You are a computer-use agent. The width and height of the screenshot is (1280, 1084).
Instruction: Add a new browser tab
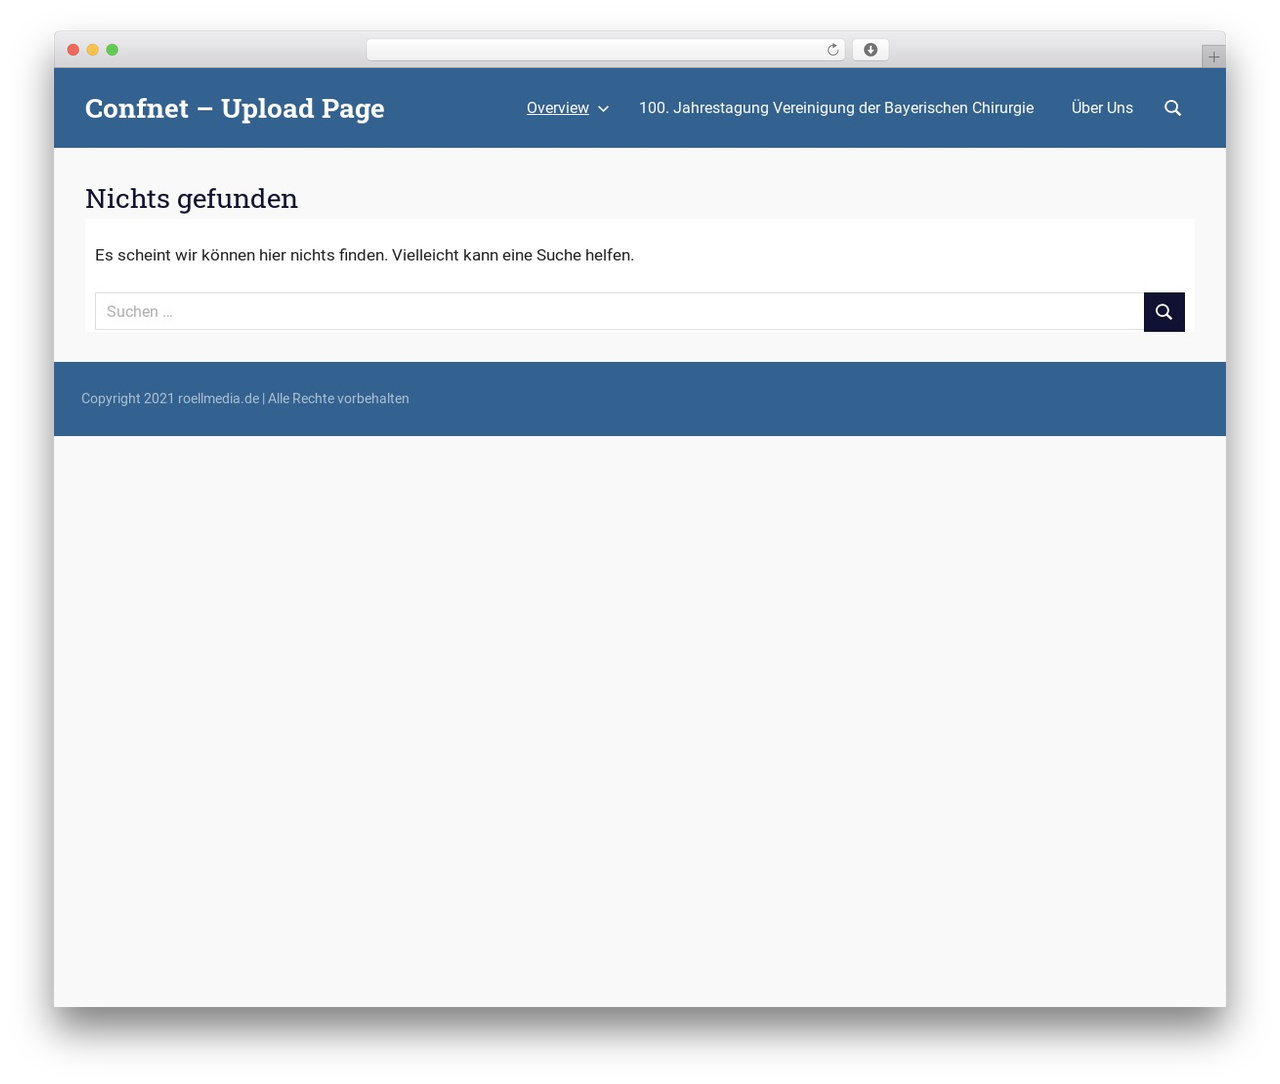coord(1213,57)
